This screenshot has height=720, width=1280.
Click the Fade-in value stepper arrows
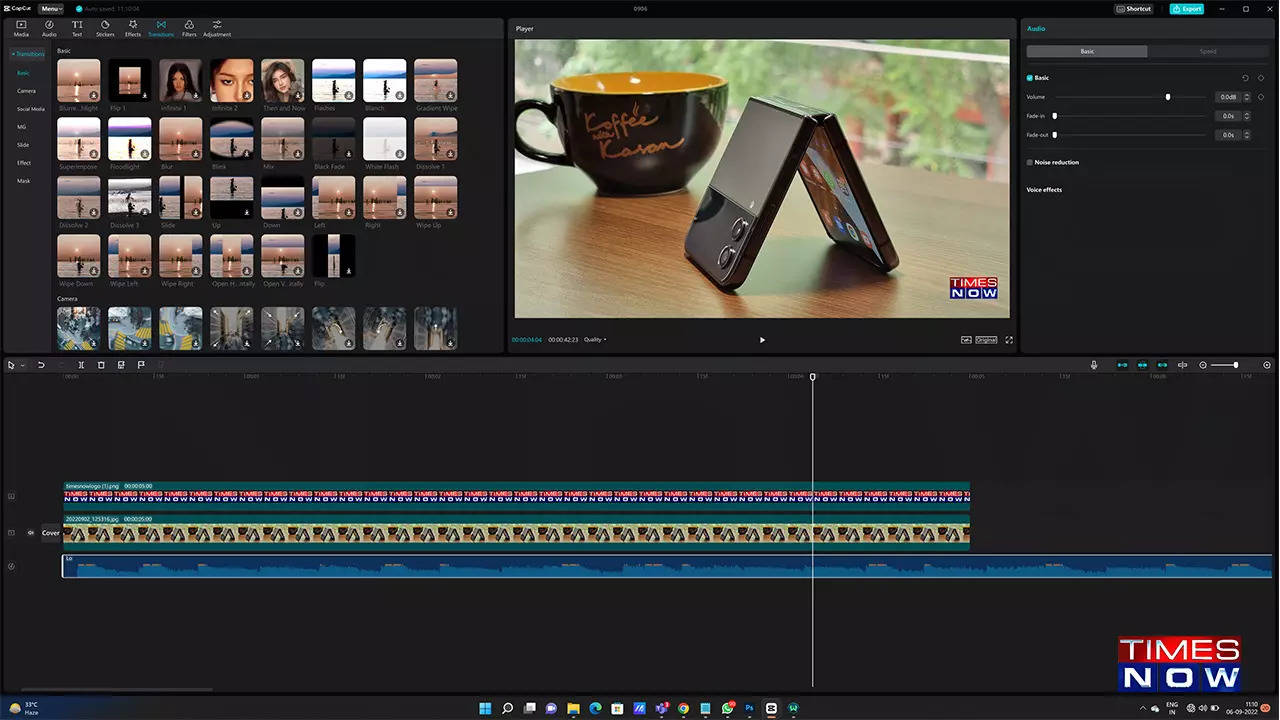point(1246,116)
